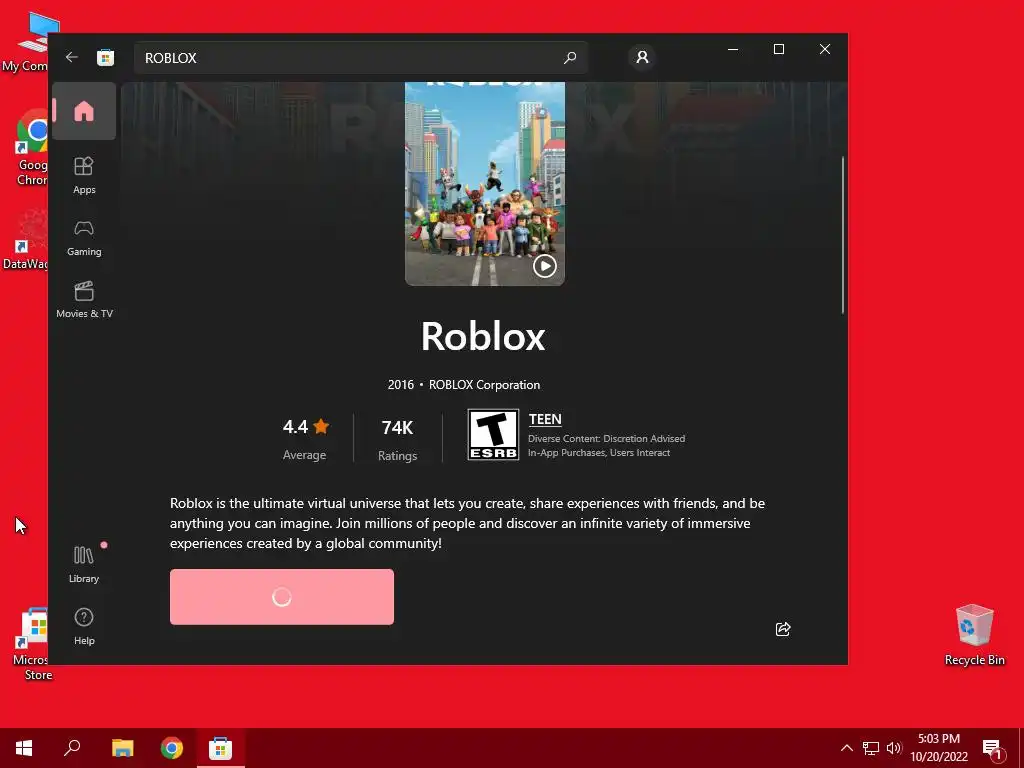Click the pink loading install button
This screenshot has height=768, width=1024.
(281, 597)
